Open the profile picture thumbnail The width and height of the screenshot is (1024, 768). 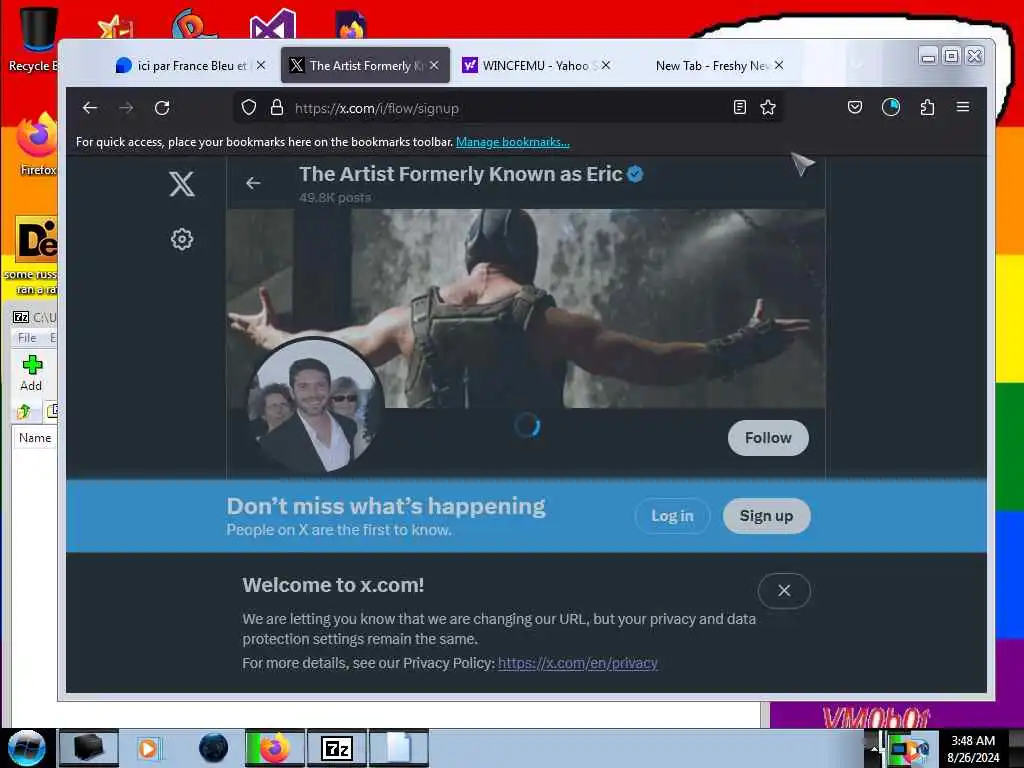(x=314, y=404)
